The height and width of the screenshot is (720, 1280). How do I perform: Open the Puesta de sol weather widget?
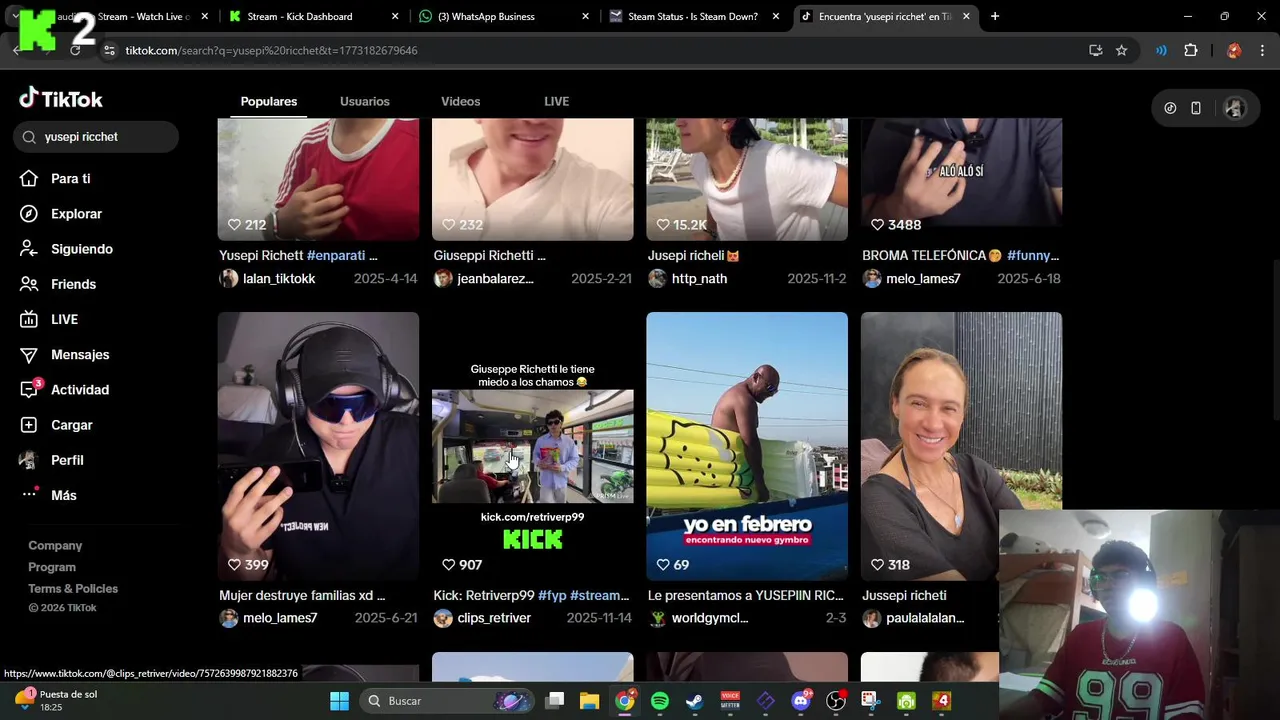[57, 700]
